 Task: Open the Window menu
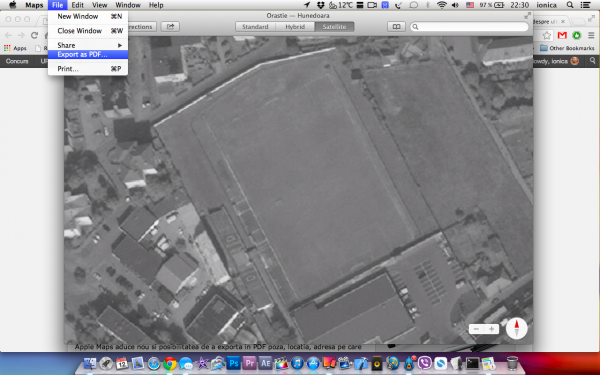[128, 5]
